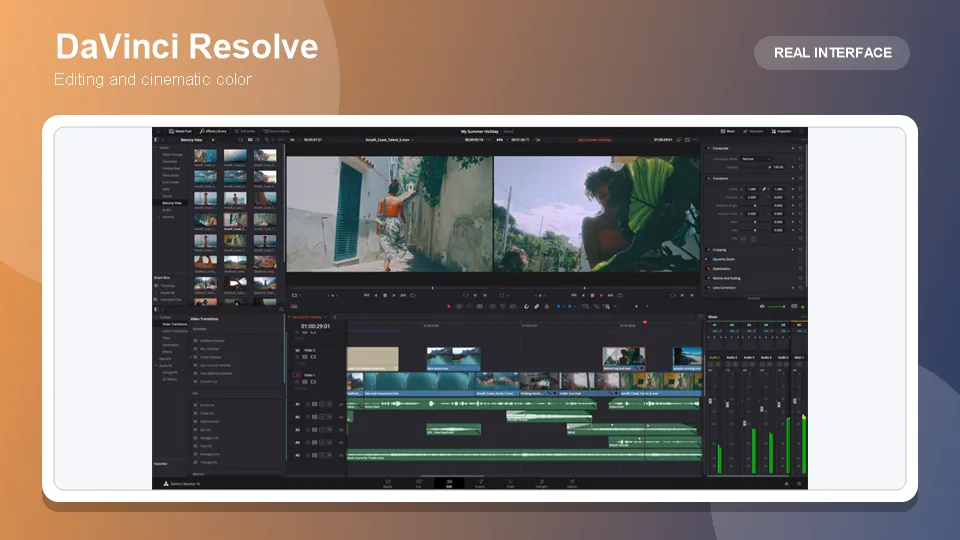The width and height of the screenshot is (960, 540).
Task: Toggle the Composite section enable dot
Action: [708, 148]
